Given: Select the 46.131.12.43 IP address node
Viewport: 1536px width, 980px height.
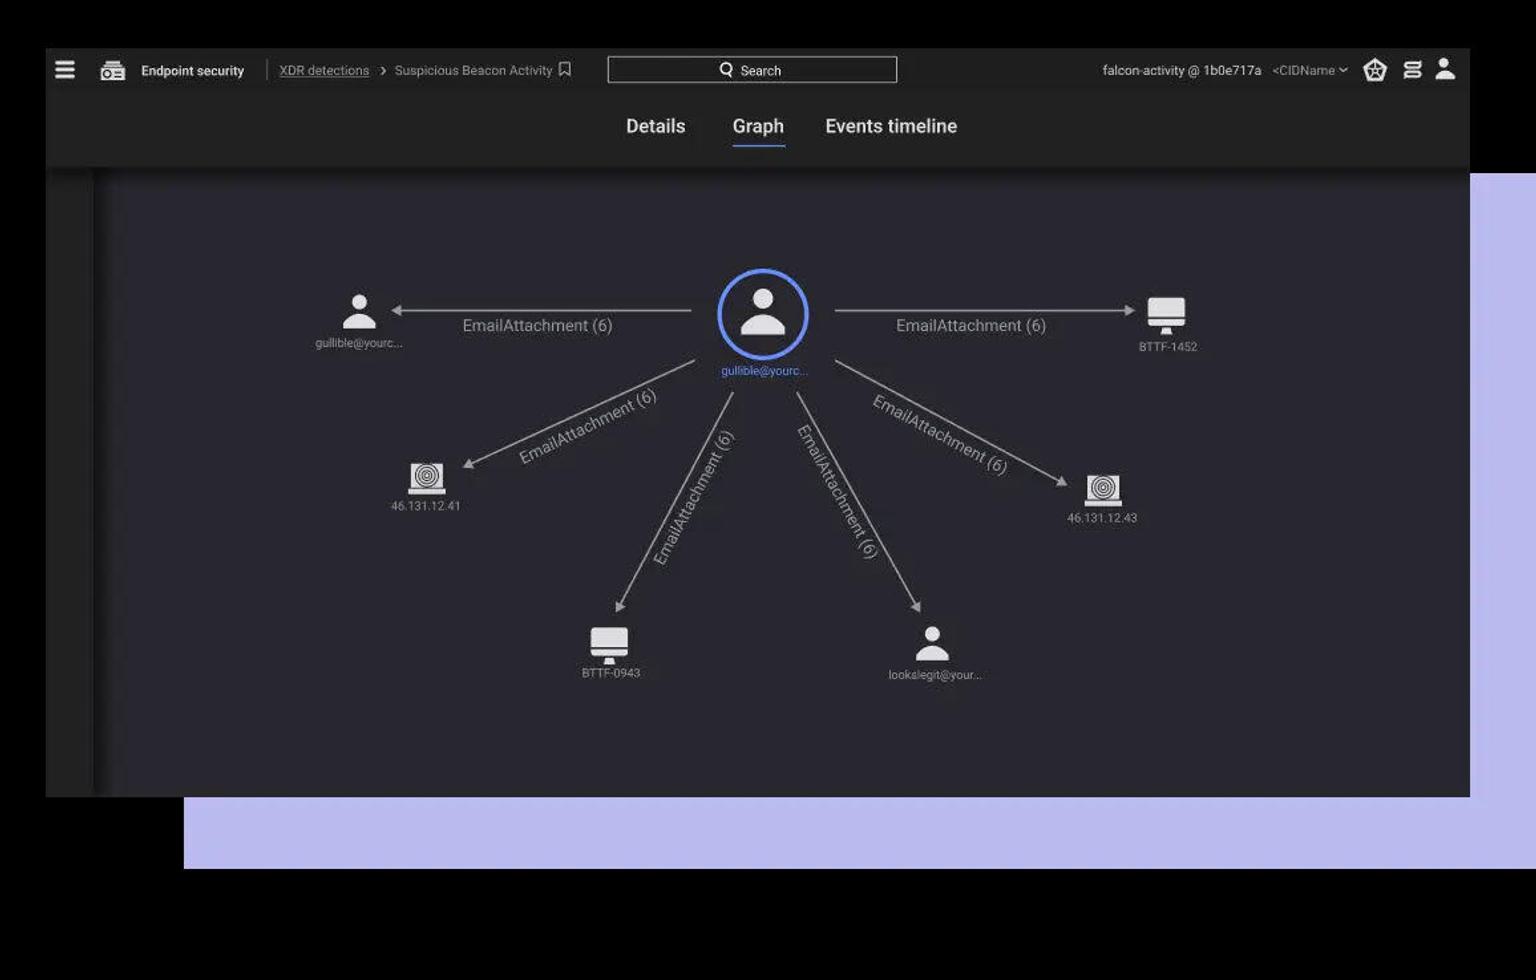Looking at the screenshot, I should click(1103, 489).
